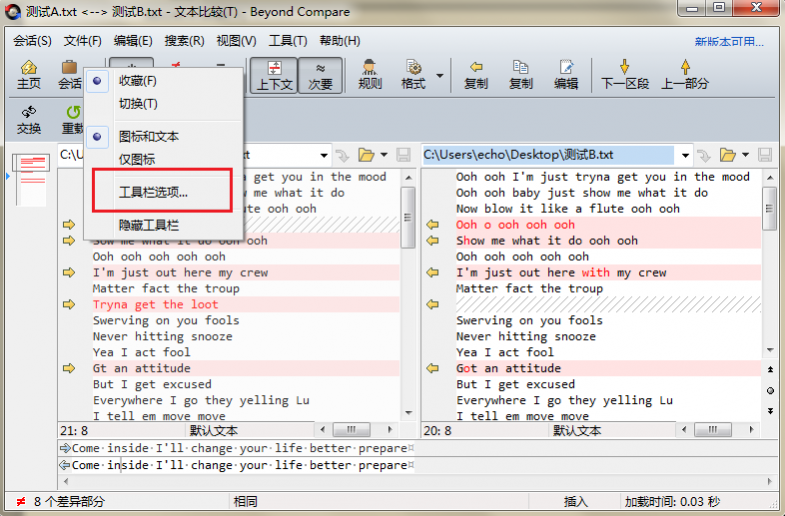
Task: Click the left pane vertical scrollbar thumb
Action: point(408,218)
